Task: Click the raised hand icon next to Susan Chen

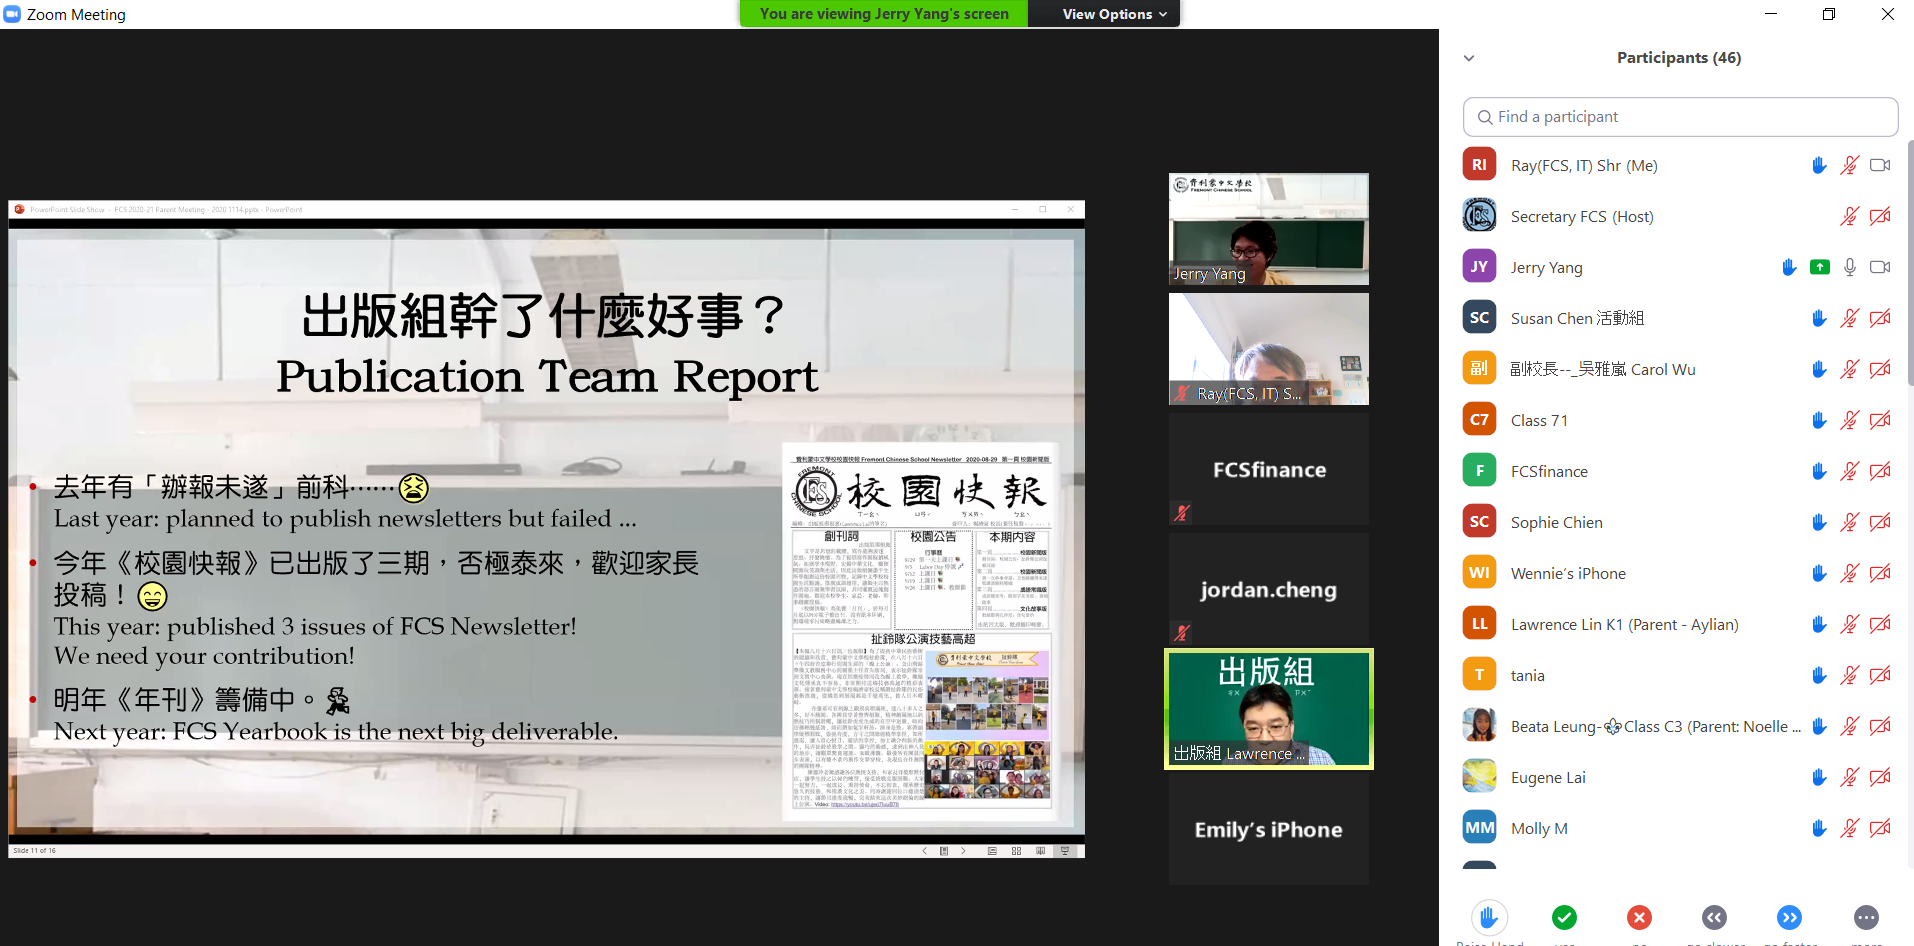Action: 1819,318
